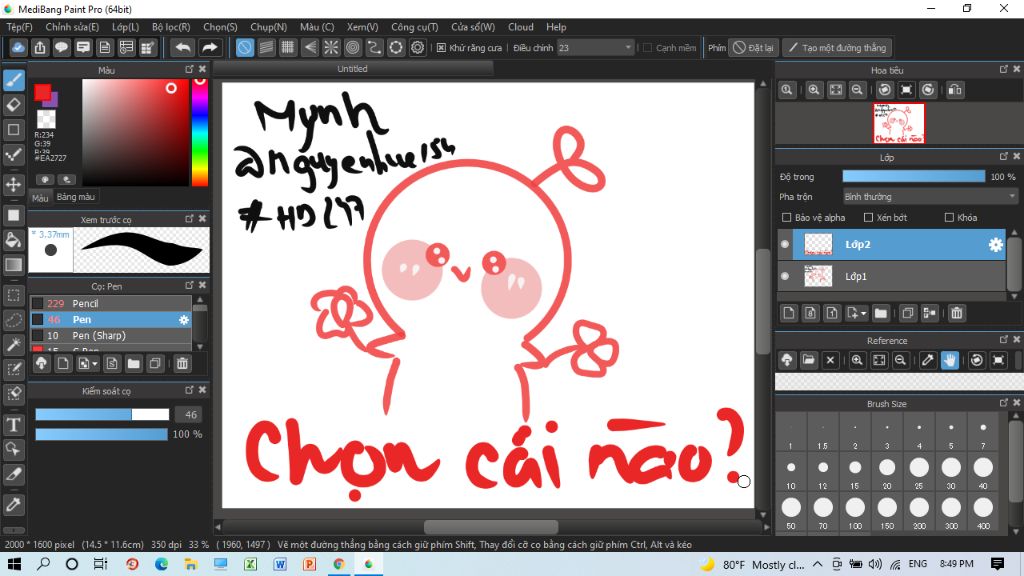Screen dimensions: 1024x576
Task: Select the Lasso selection tool
Action: (14, 320)
